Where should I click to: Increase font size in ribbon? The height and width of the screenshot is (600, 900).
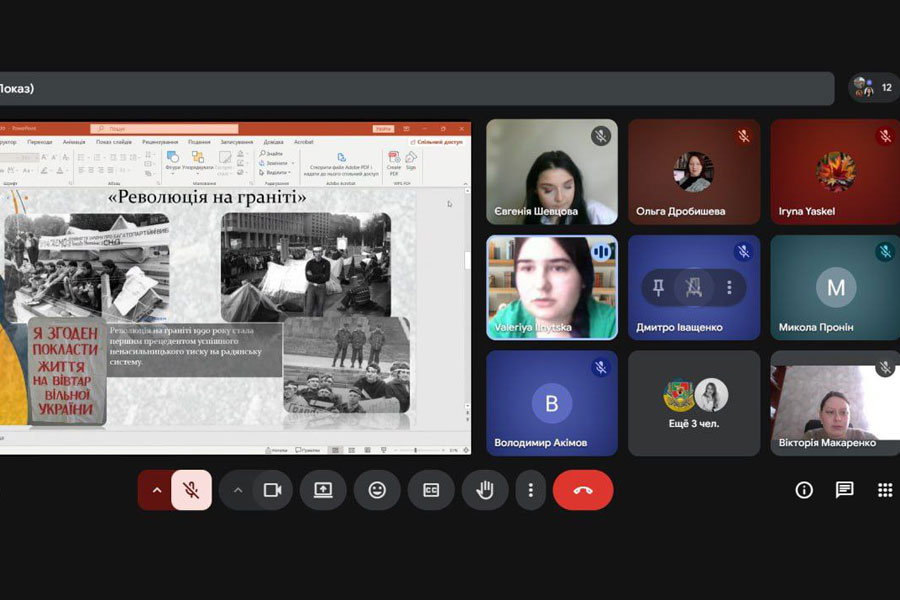pos(44,157)
